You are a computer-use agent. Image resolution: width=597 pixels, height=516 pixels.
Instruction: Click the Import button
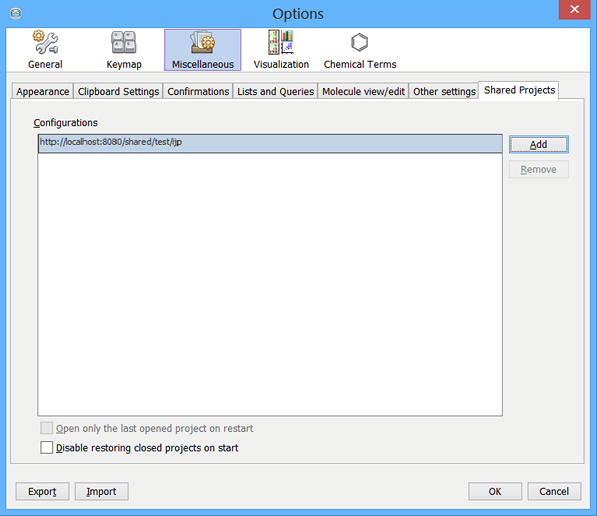click(102, 491)
